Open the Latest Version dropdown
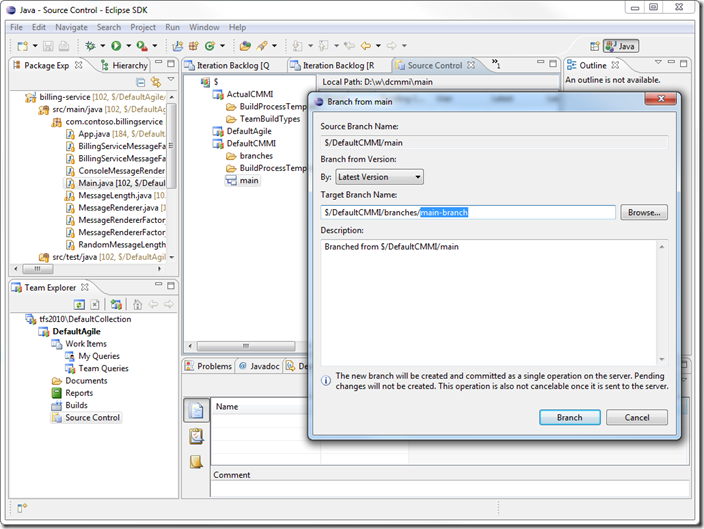The width and height of the screenshot is (704, 529). 379,177
